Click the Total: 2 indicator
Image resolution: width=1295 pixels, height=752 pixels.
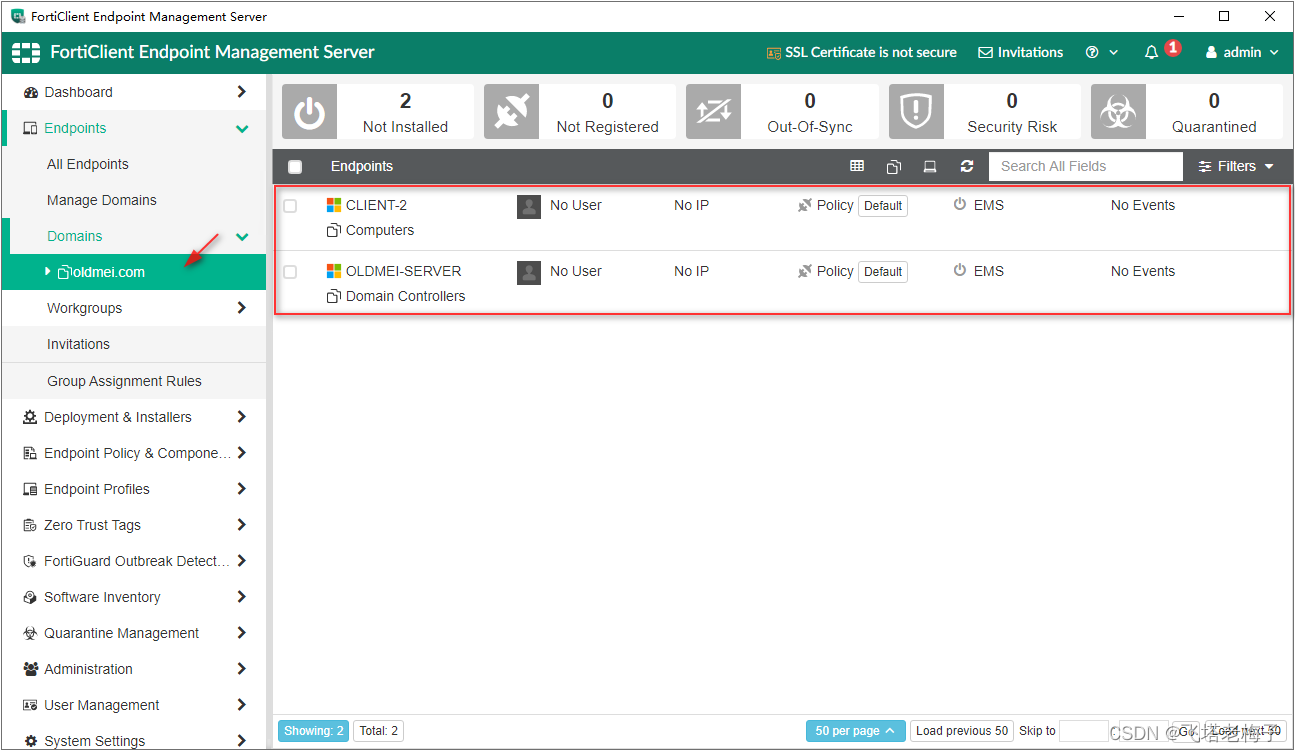click(x=379, y=731)
